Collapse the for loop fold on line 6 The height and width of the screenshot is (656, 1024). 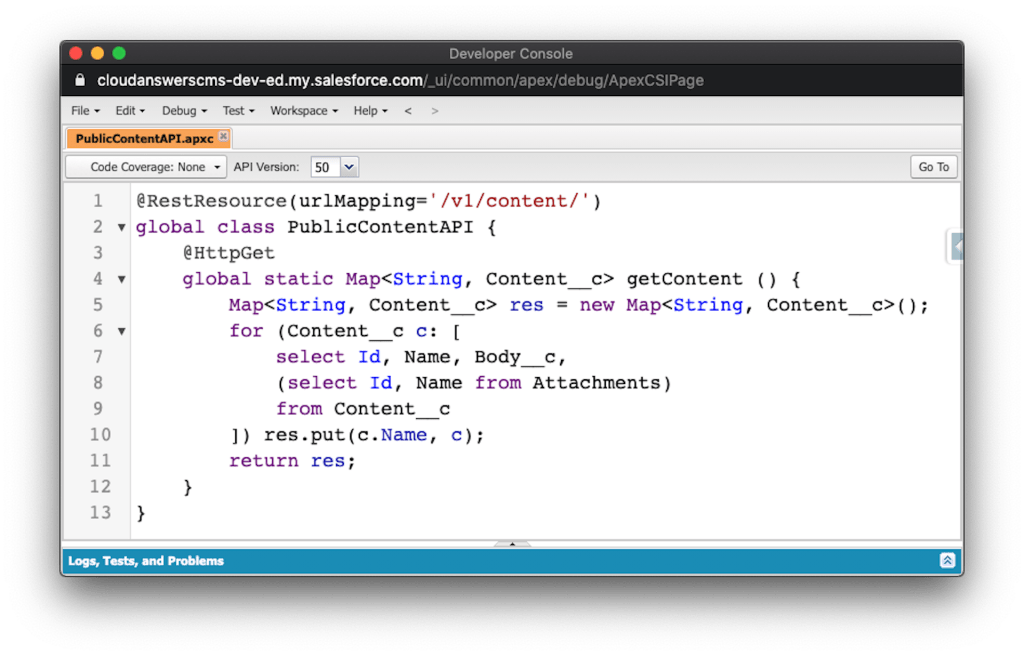[122, 331]
